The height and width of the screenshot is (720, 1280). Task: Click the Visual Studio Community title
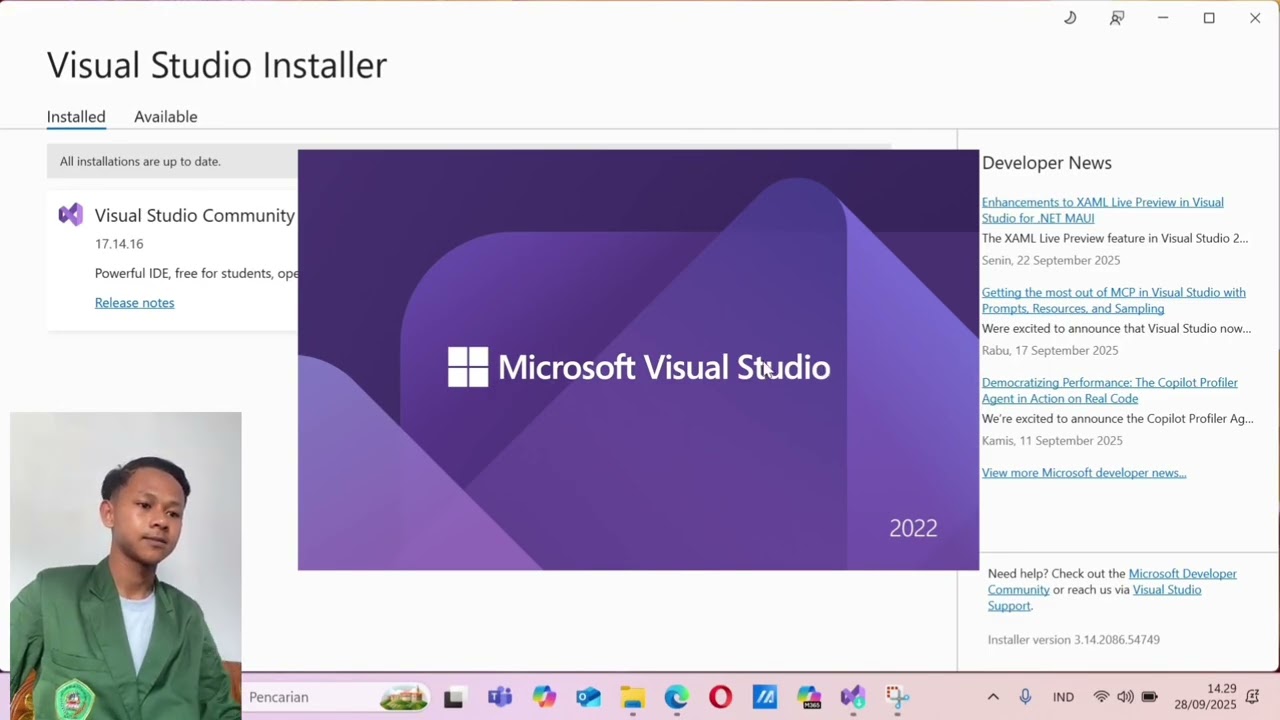pyautogui.click(x=195, y=215)
